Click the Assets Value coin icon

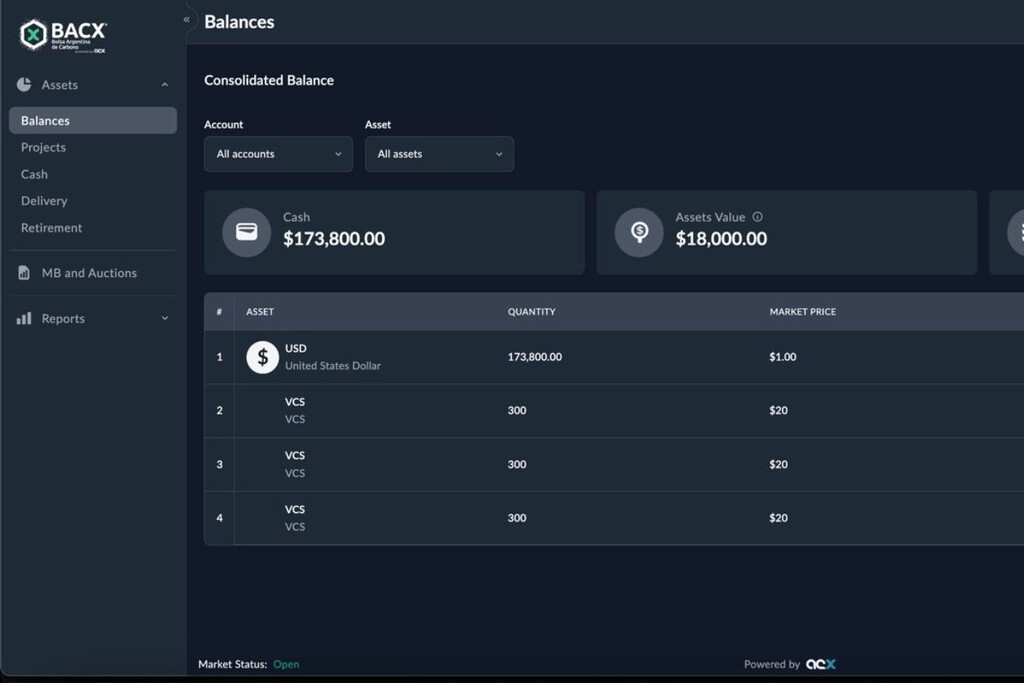639,232
